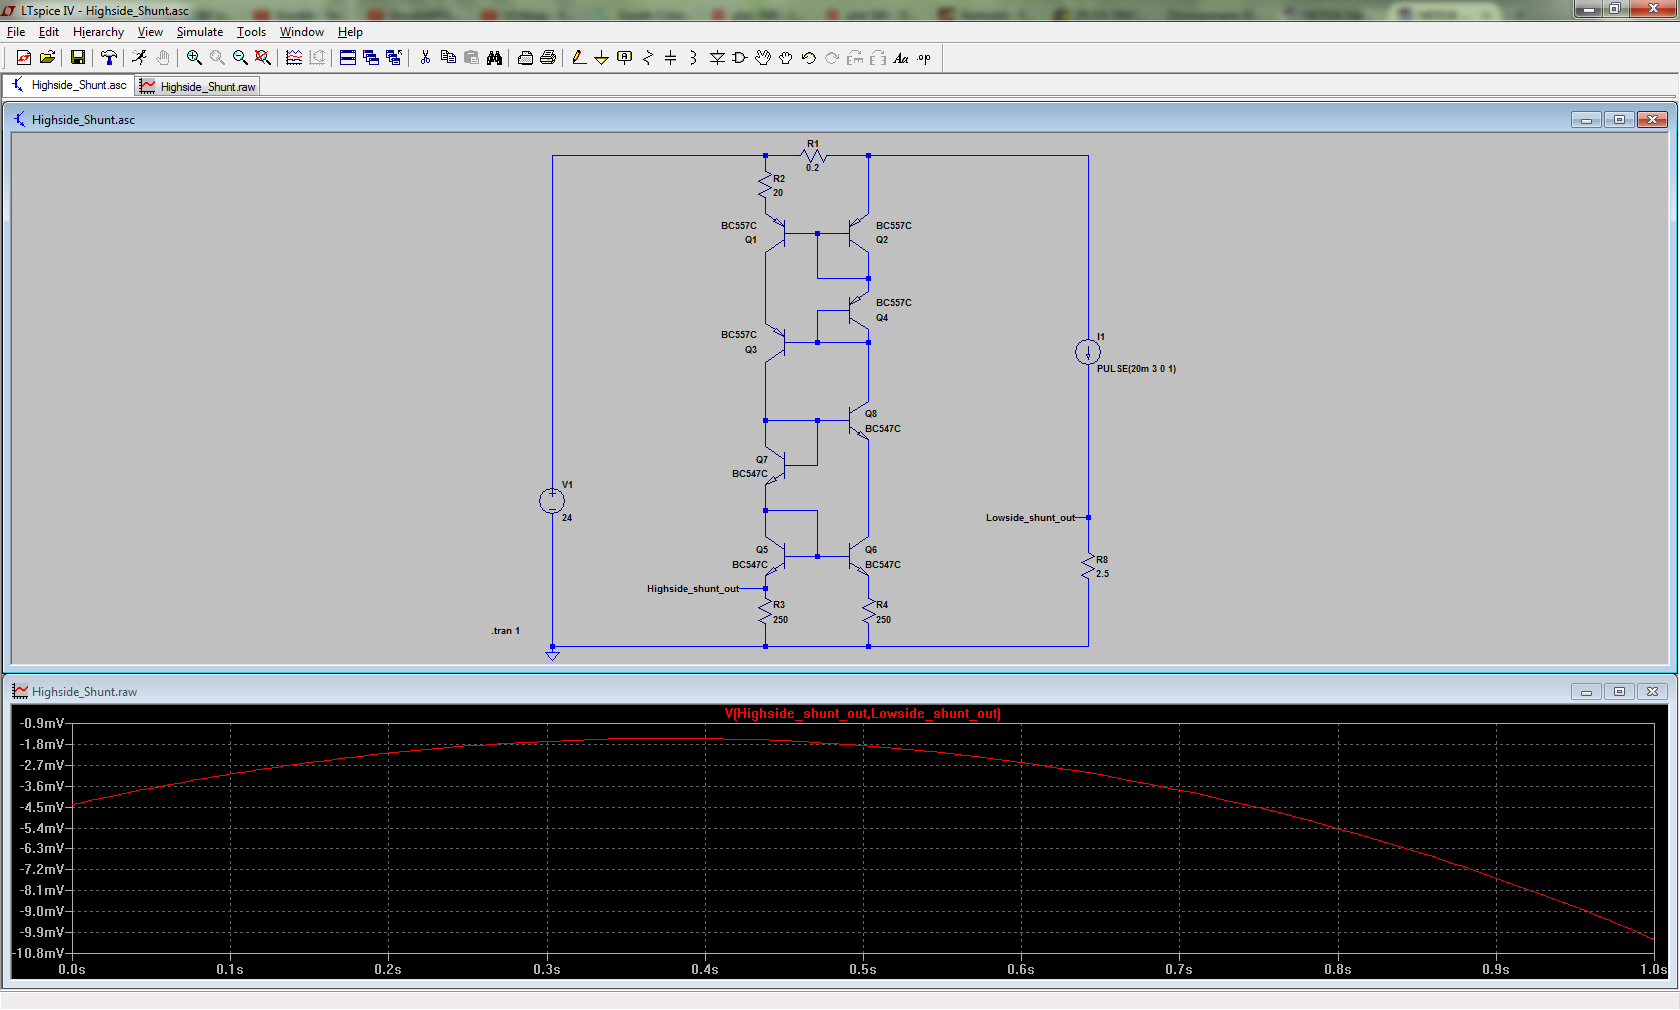This screenshot has width=1680, height=1010.
Task: Select the move hand tool
Action: pyautogui.click(x=763, y=58)
